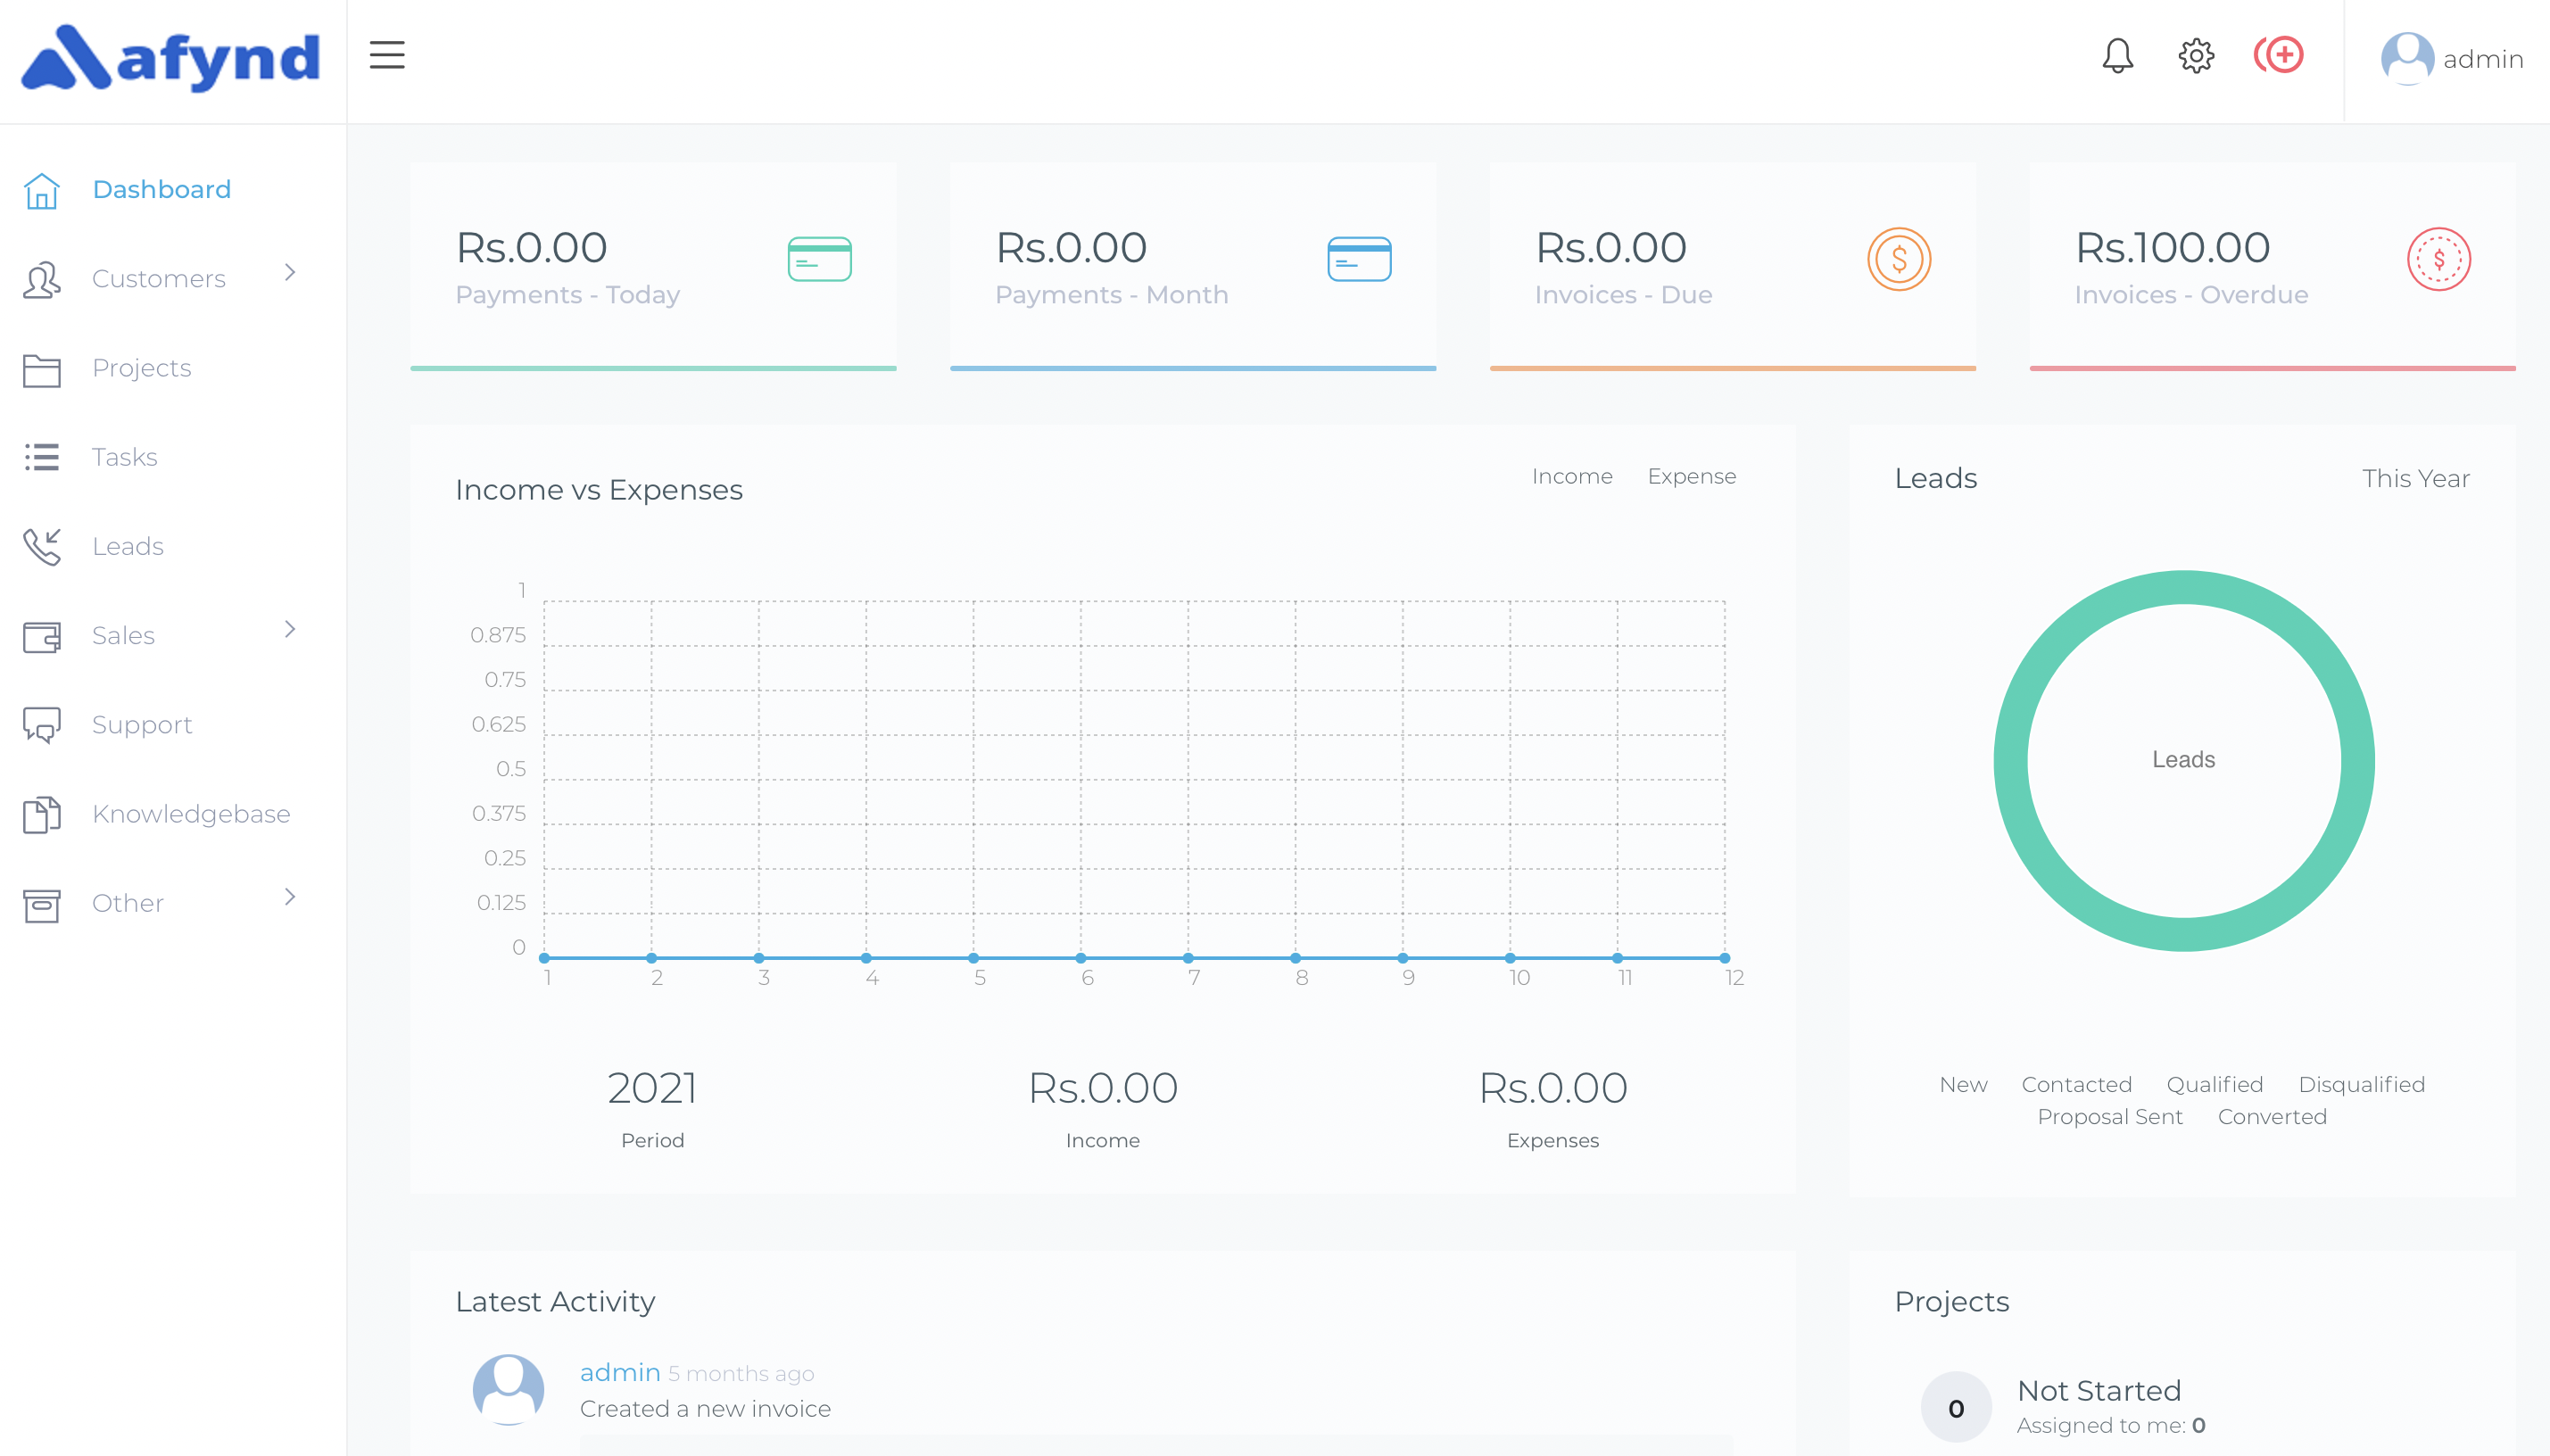
Task: Open the settings gear icon
Action: 2196,56
